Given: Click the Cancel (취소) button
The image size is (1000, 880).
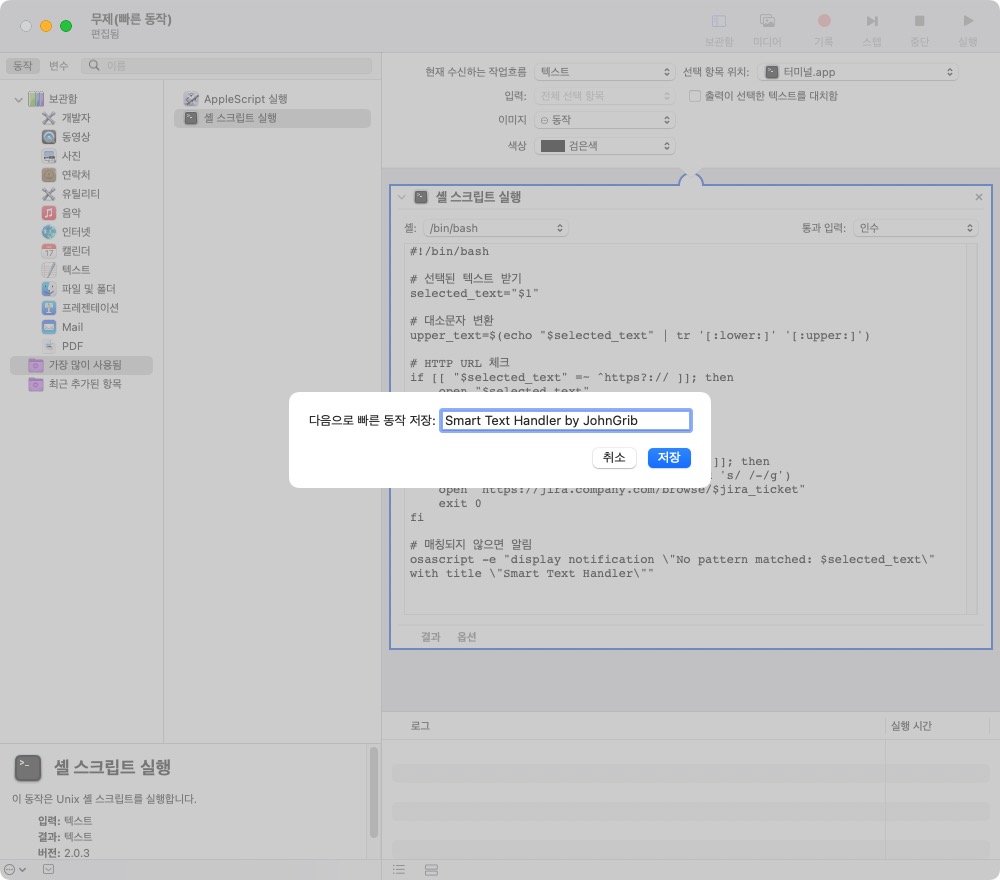Looking at the screenshot, I should [x=614, y=457].
